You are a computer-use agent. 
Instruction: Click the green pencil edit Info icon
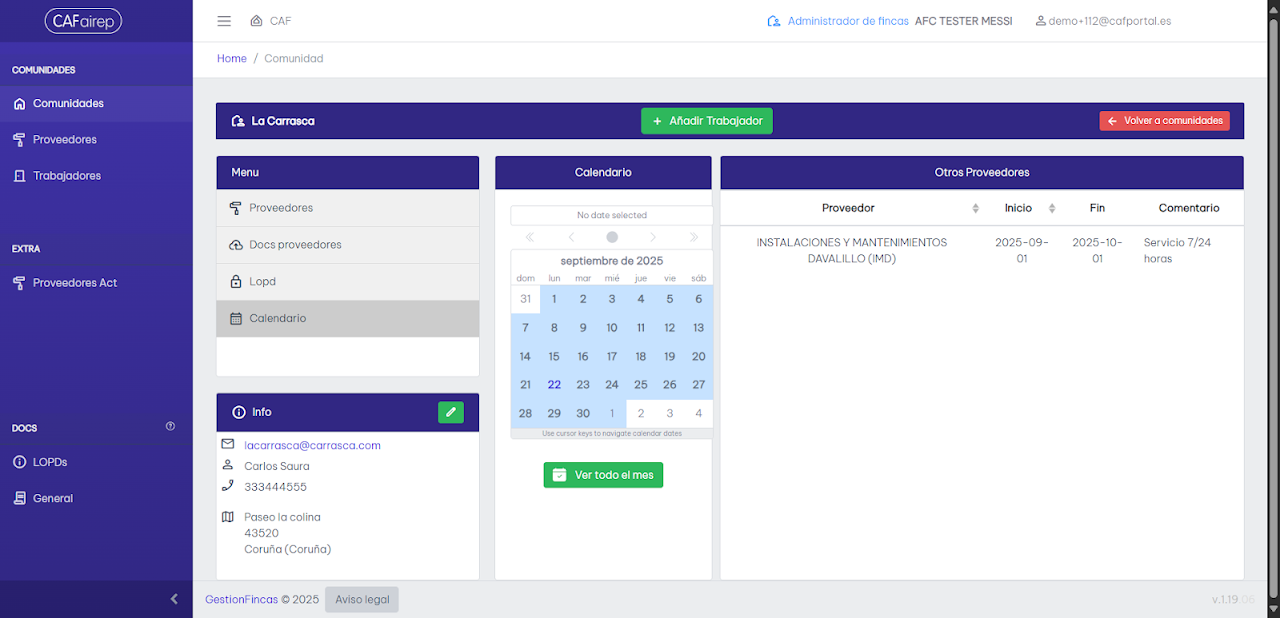pyautogui.click(x=451, y=412)
